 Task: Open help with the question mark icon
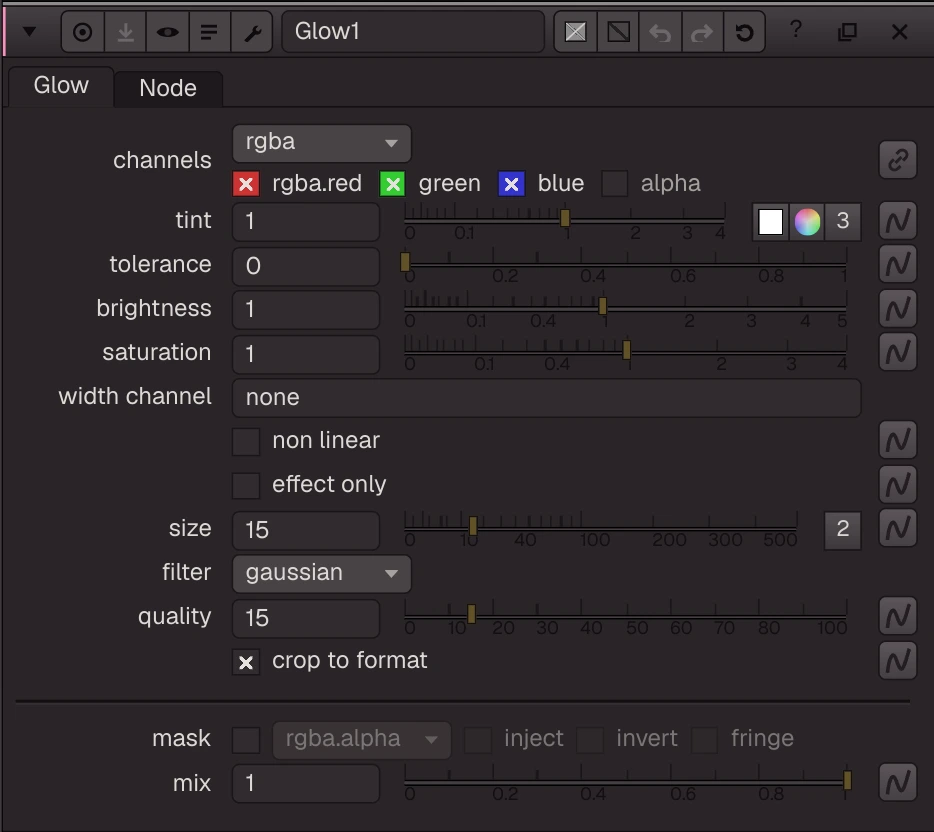coord(796,29)
